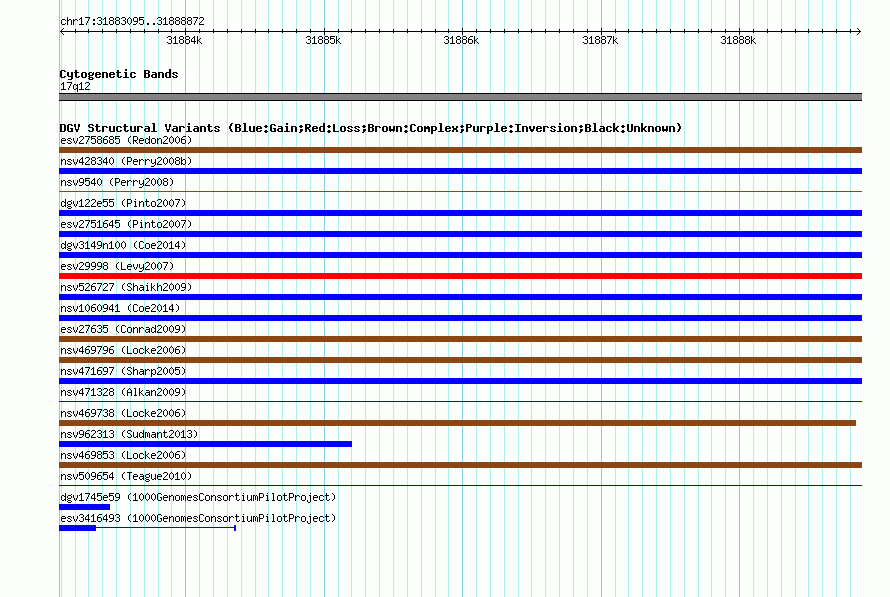Click the 31888k ruler tick label
The image size is (890, 597).
(738, 40)
